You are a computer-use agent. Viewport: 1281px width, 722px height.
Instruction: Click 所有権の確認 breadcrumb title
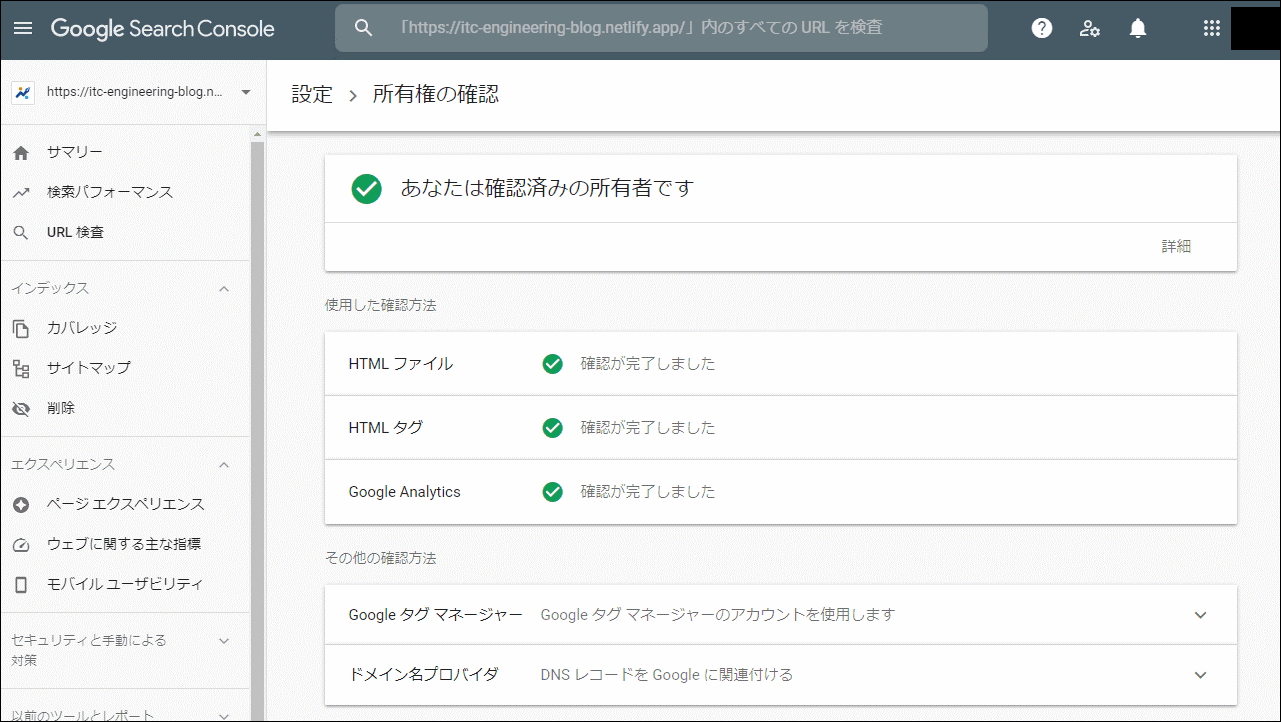tap(436, 94)
